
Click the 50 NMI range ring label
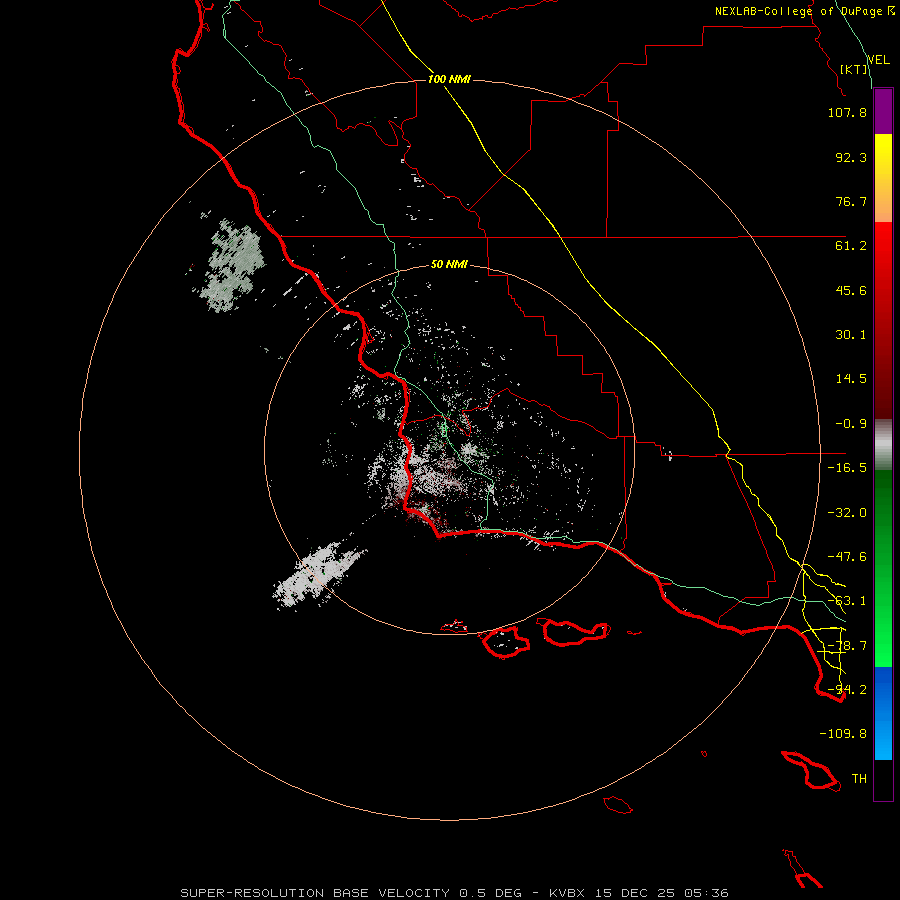[x=449, y=265]
